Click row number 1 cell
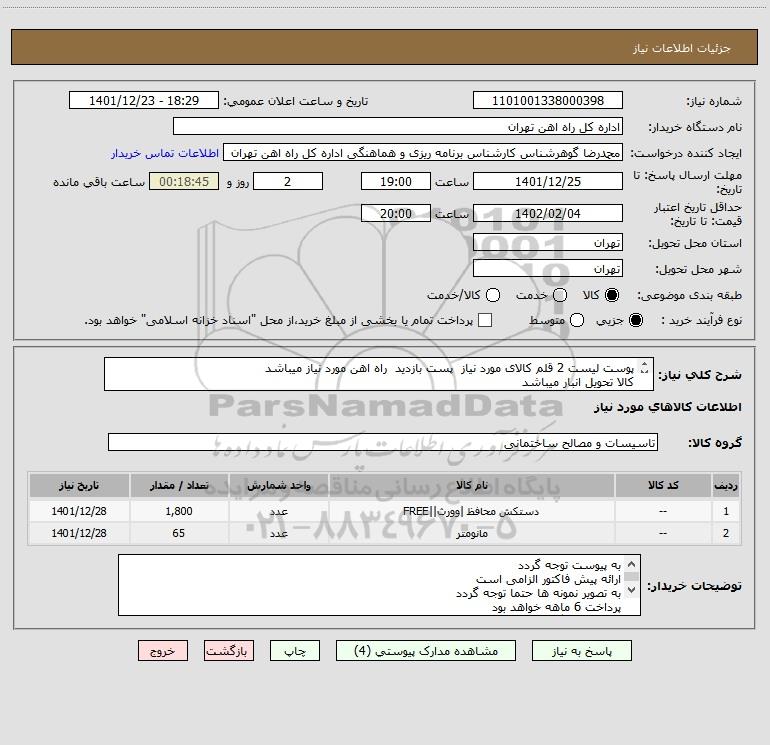This screenshot has height=745, width=770. click(x=726, y=511)
